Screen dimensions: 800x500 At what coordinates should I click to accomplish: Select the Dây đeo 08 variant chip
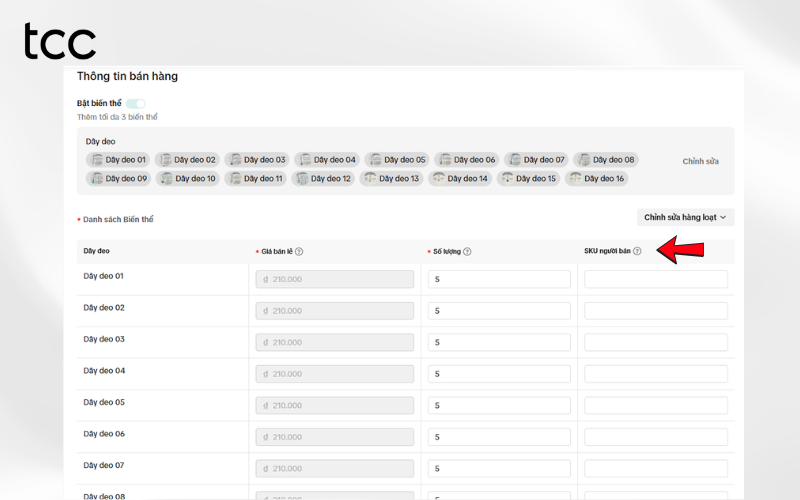[x=606, y=160]
